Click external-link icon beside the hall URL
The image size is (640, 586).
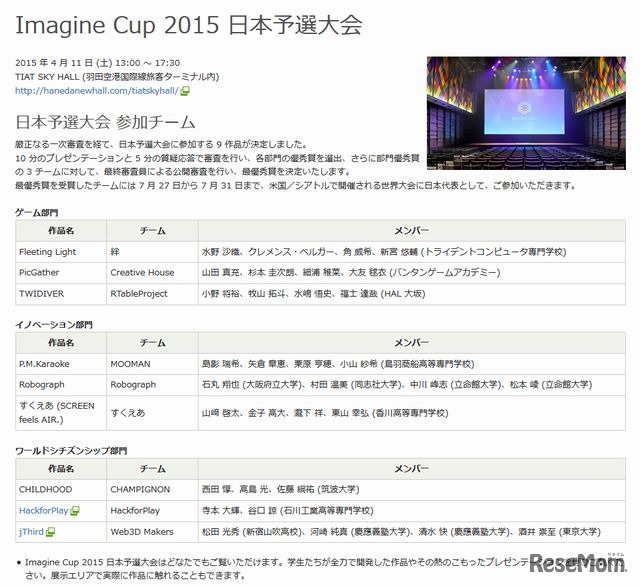[x=185, y=91]
